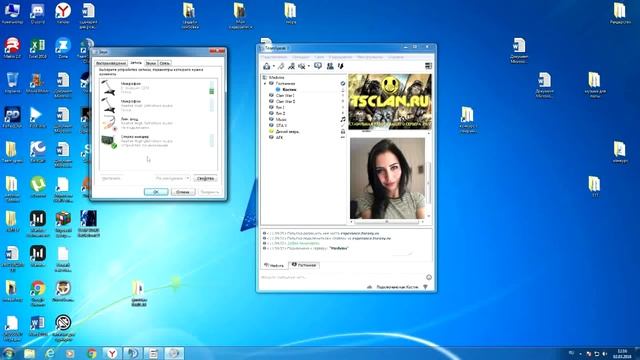Open the Recycle Bin desktop icon
640x360 pixels.
pyautogui.click(x=12, y=83)
